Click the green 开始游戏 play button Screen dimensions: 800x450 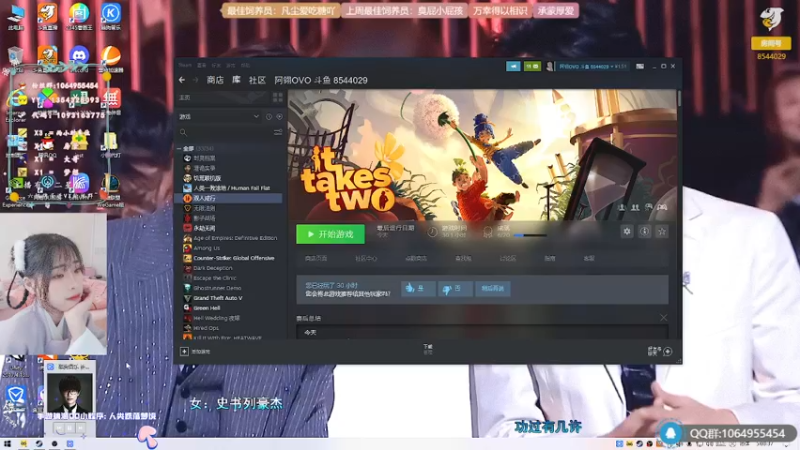pos(331,234)
